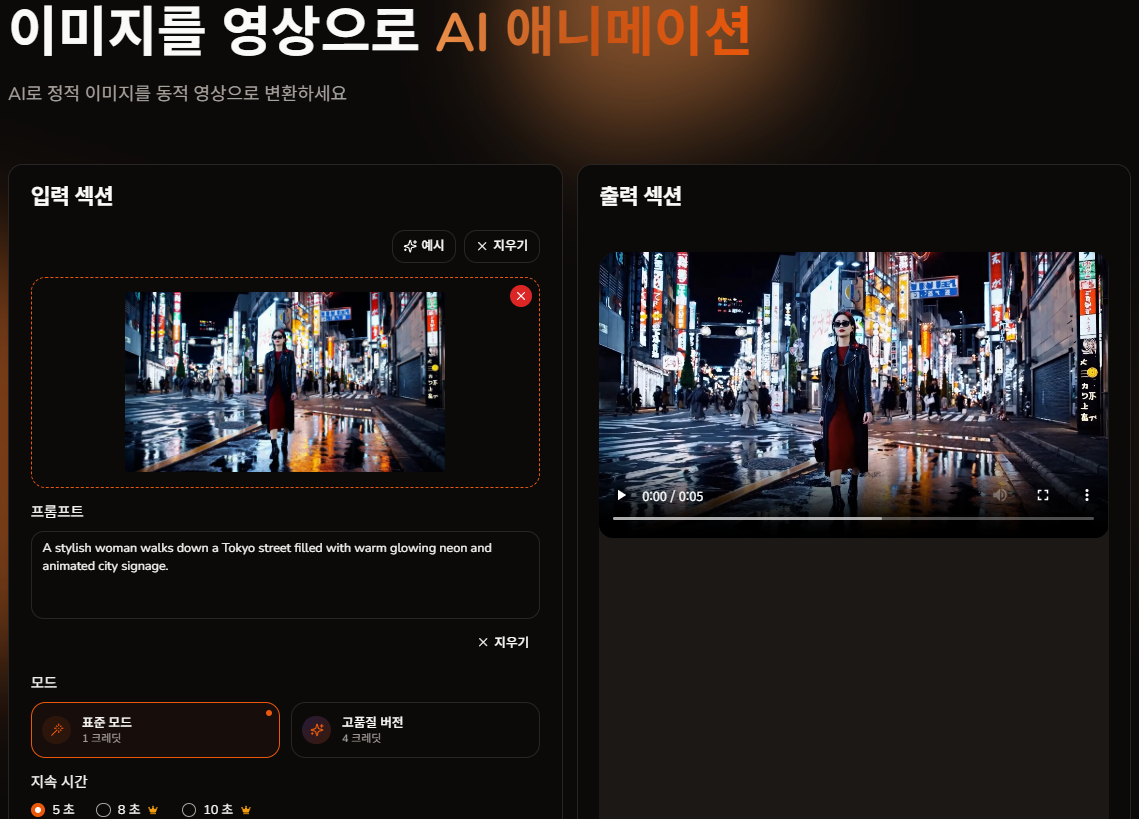Click the 입력 섹션 heading
The width and height of the screenshot is (1139, 819).
[72, 196]
